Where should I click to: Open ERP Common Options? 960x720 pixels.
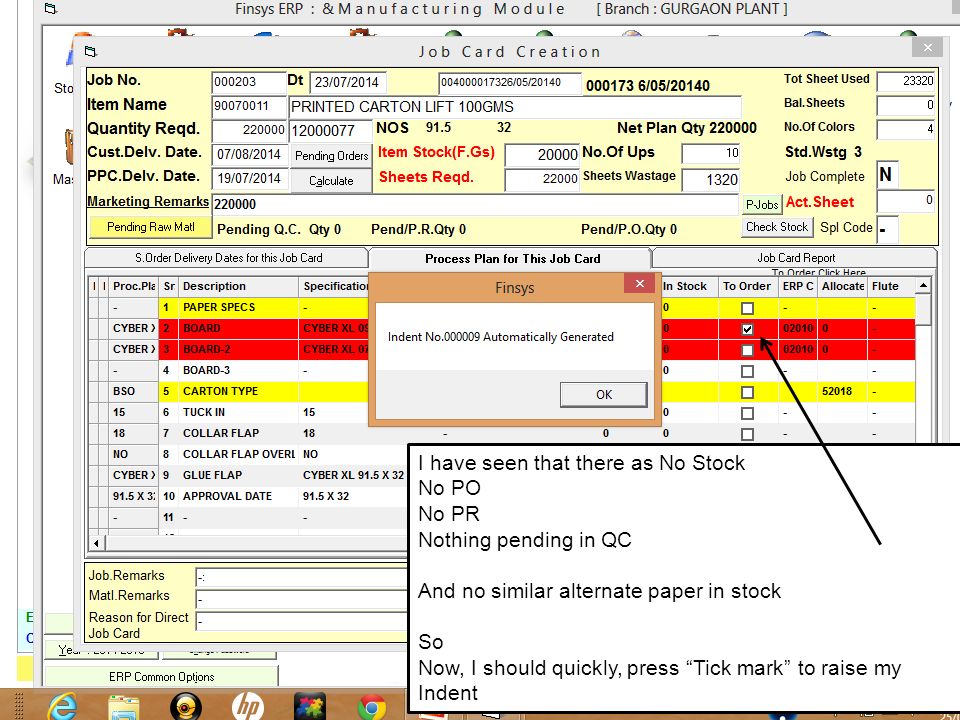pos(162,677)
